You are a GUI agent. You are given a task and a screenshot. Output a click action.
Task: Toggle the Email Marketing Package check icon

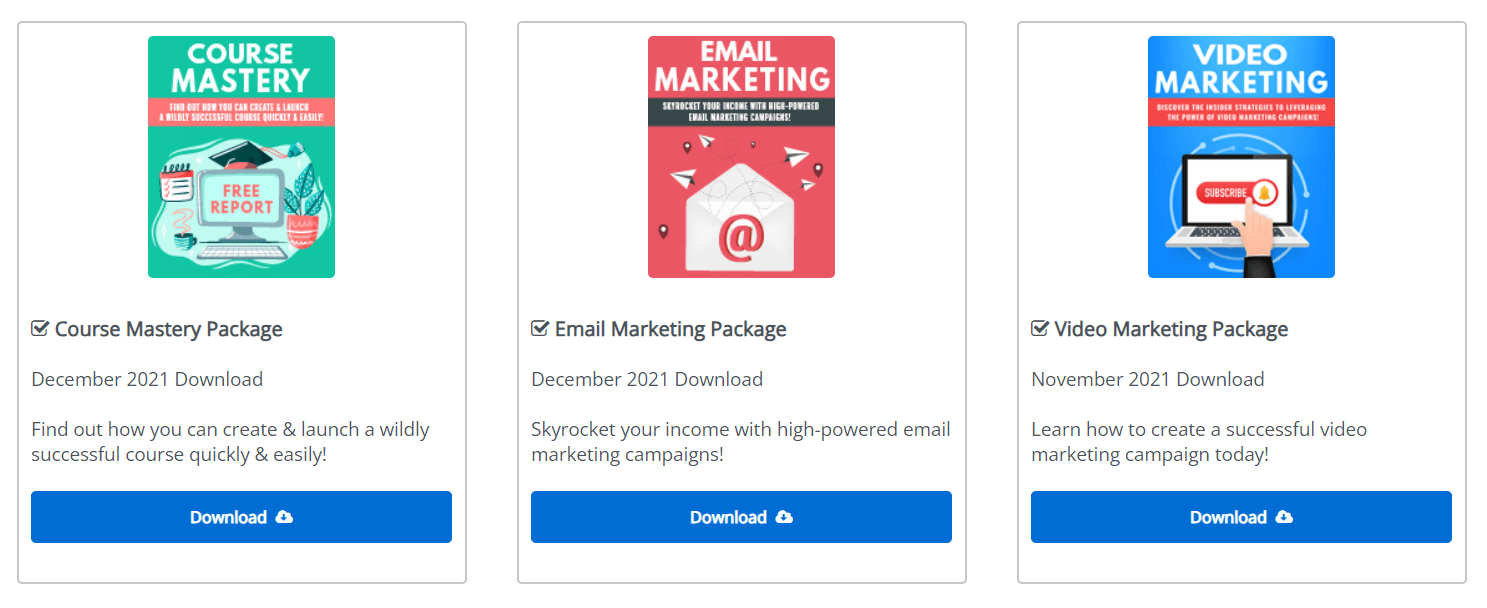(x=540, y=328)
